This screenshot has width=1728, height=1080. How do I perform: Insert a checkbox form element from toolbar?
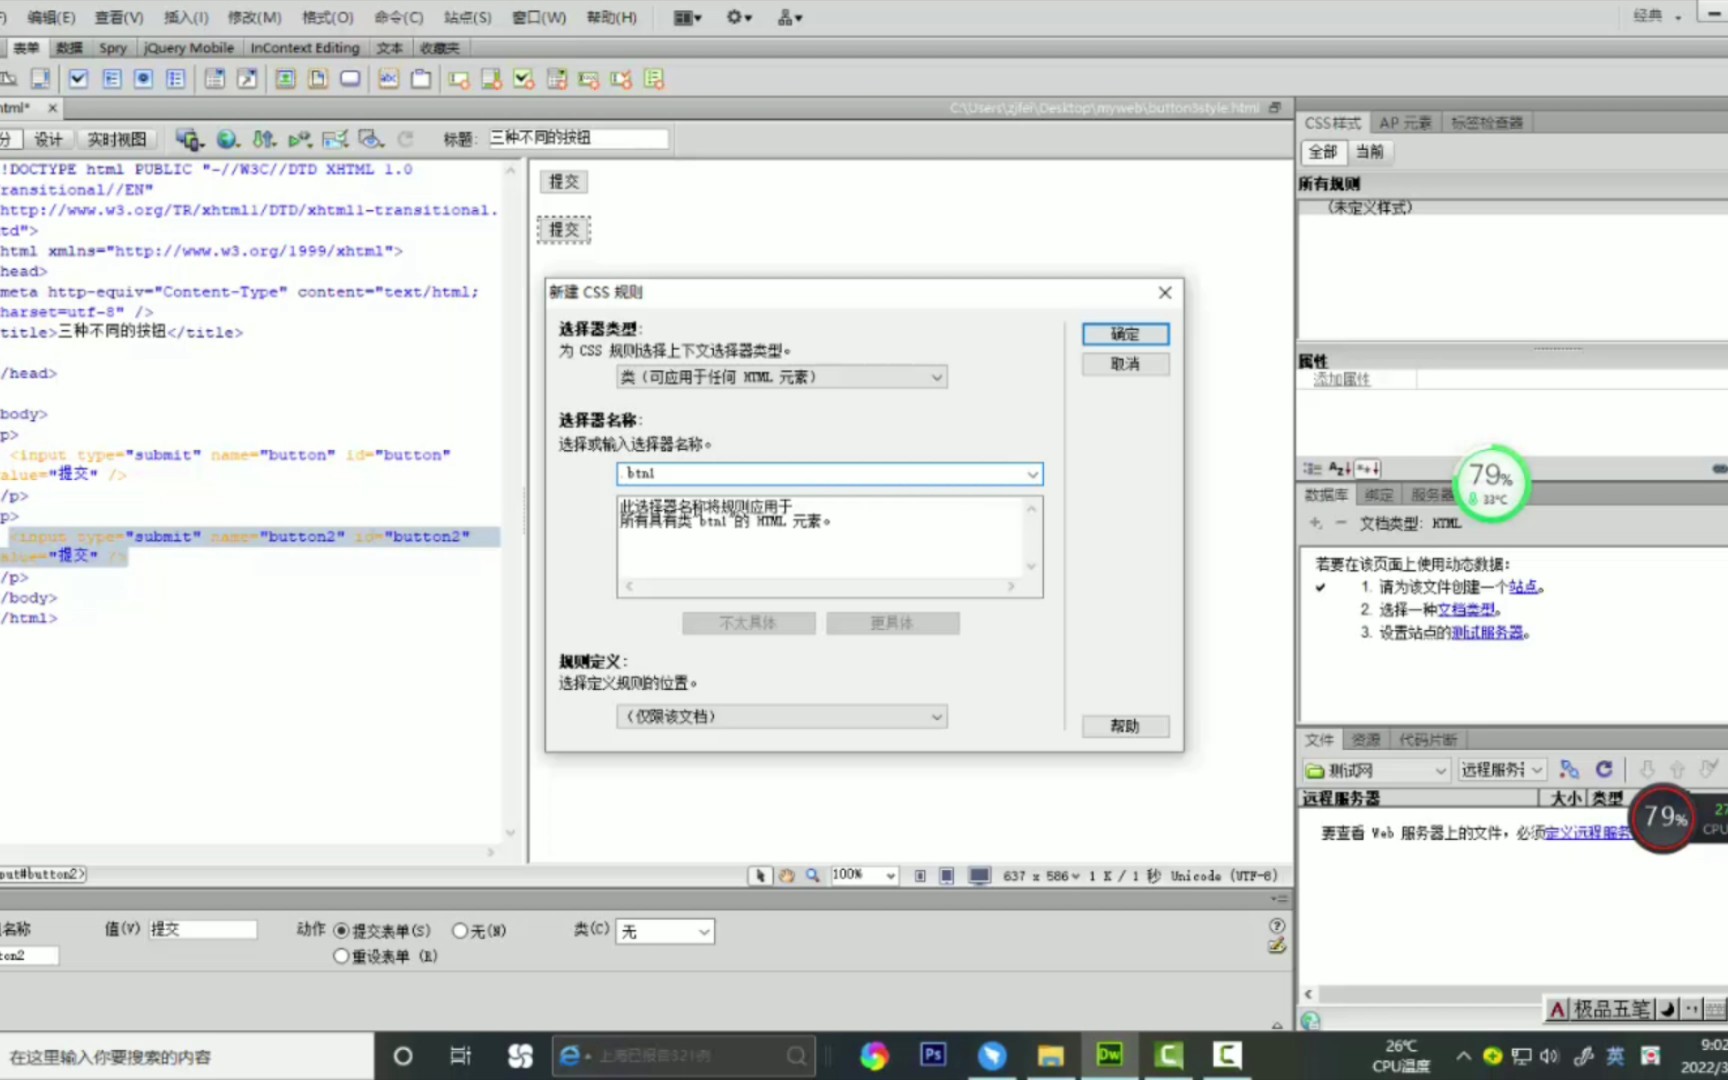(x=78, y=79)
